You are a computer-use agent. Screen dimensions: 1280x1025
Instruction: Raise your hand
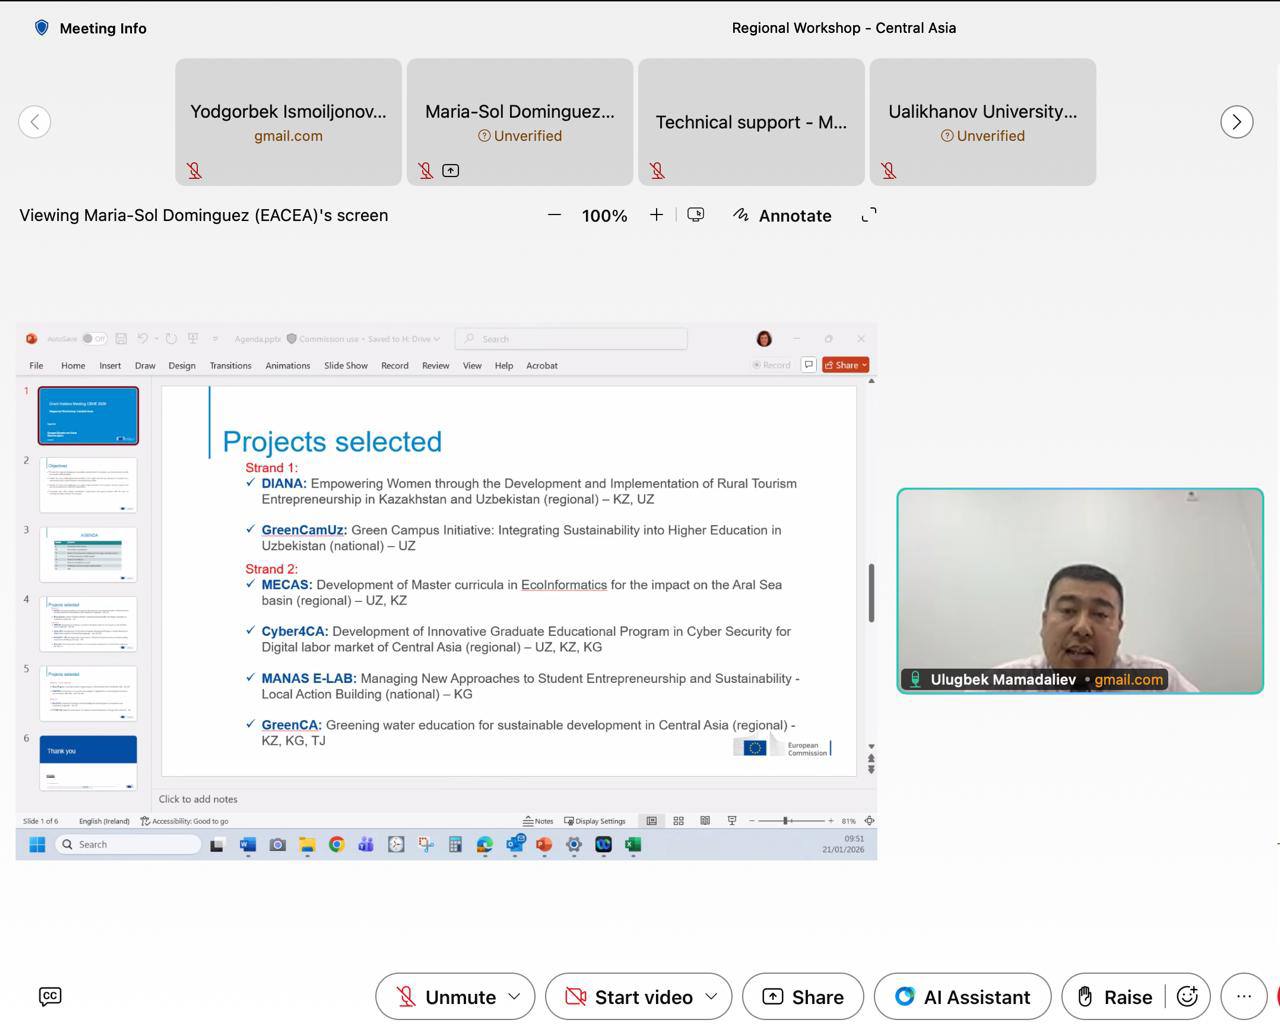1114,996
